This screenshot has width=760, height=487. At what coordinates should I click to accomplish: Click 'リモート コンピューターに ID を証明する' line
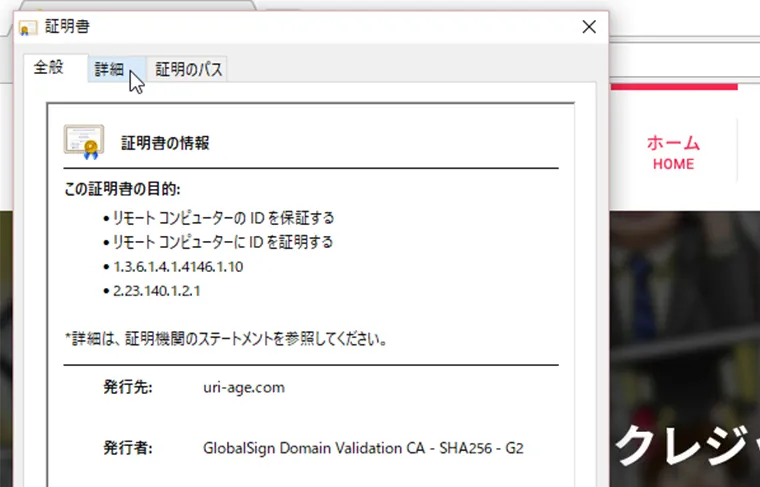click(x=222, y=242)
